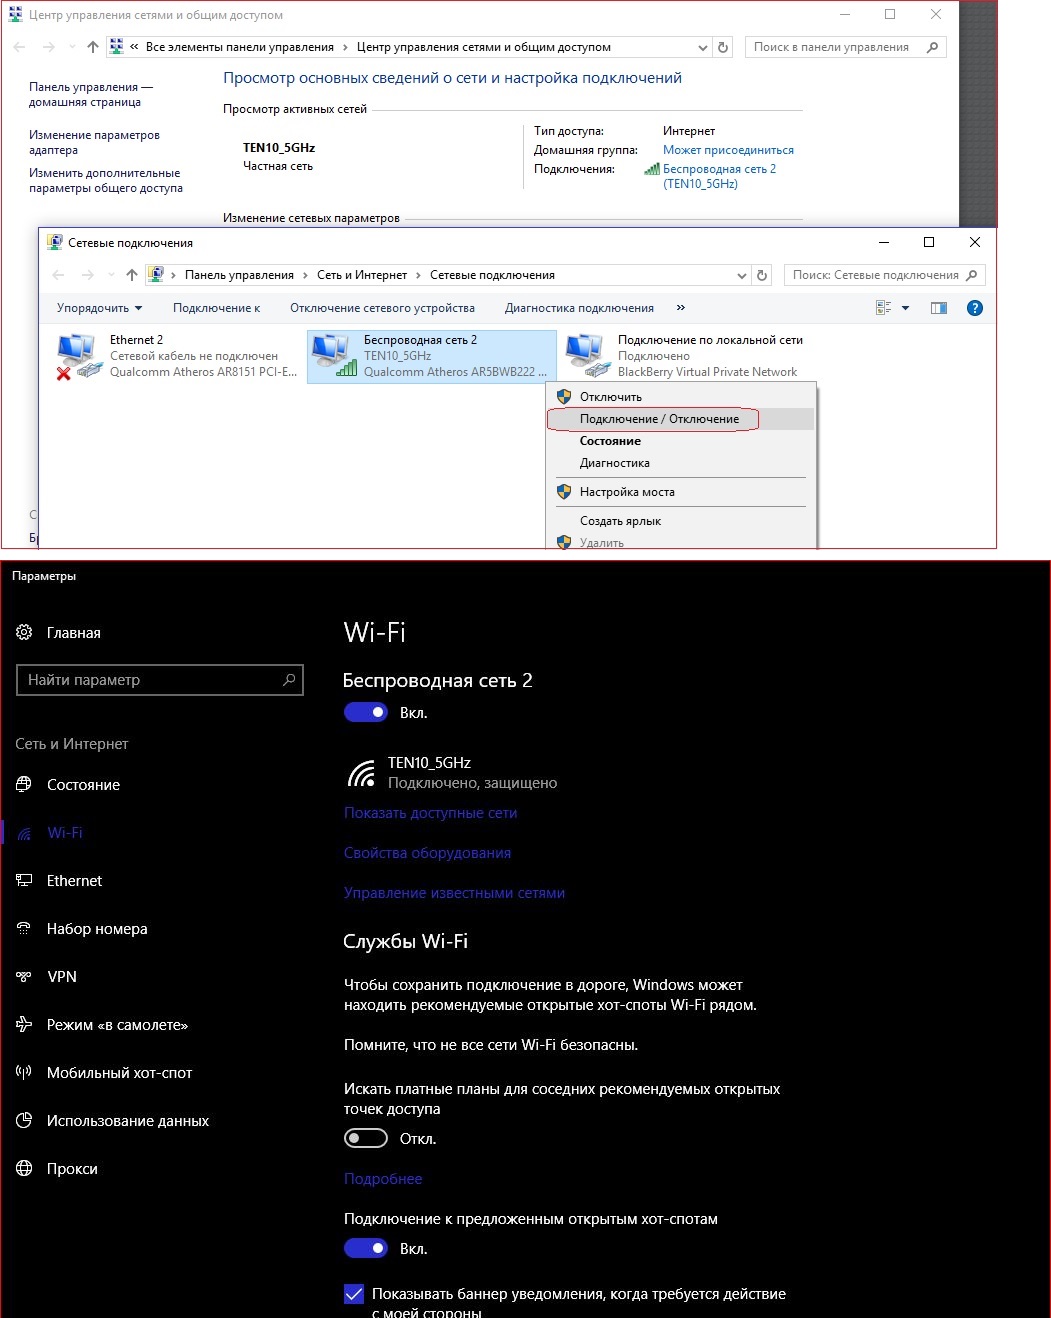
Task: Click magnifier icon in Найти параметр box
Action: (x=289, y=680)
